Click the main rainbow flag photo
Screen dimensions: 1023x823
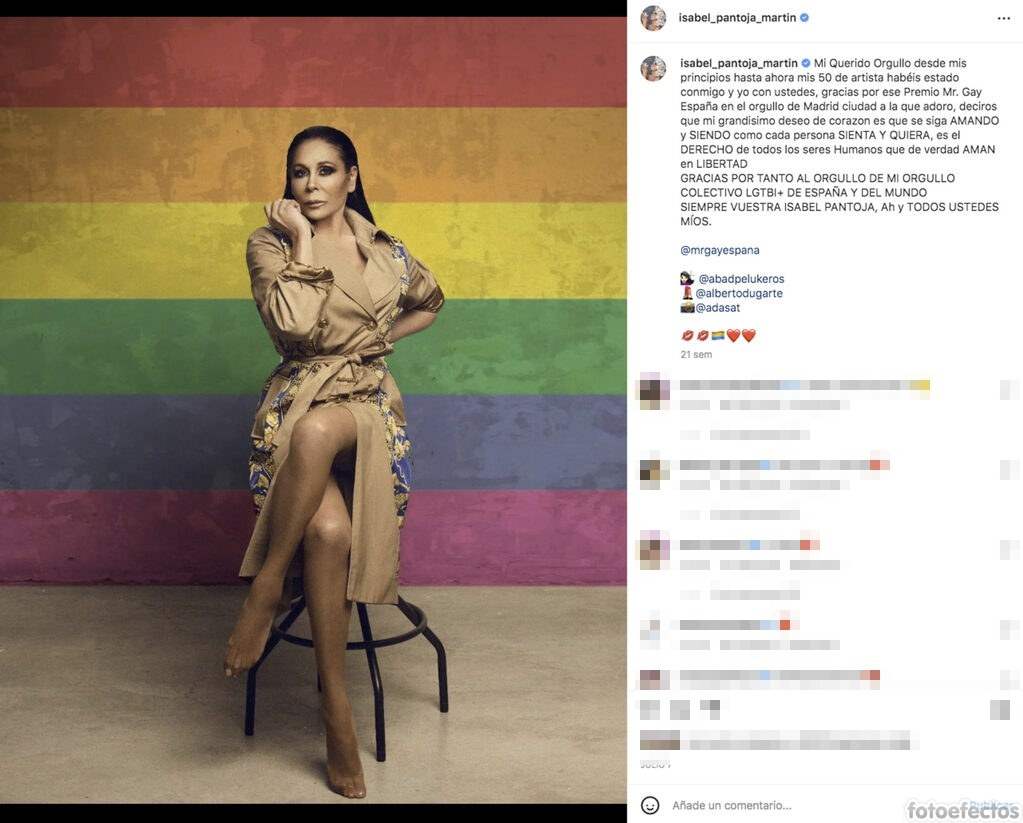[x=313, y=411]
